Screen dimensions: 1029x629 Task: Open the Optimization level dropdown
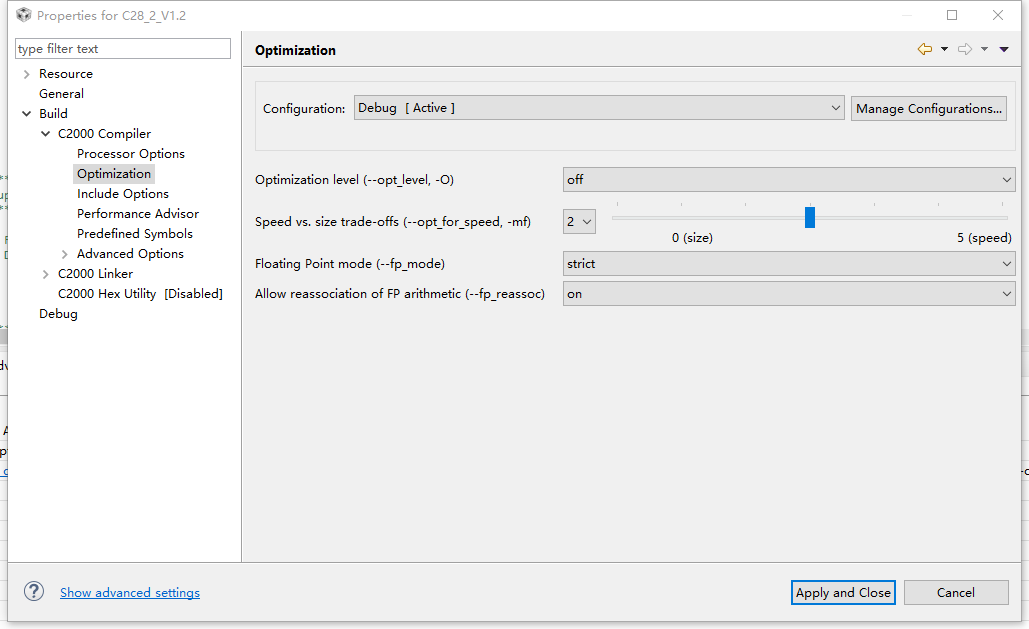tap(788, 180)
